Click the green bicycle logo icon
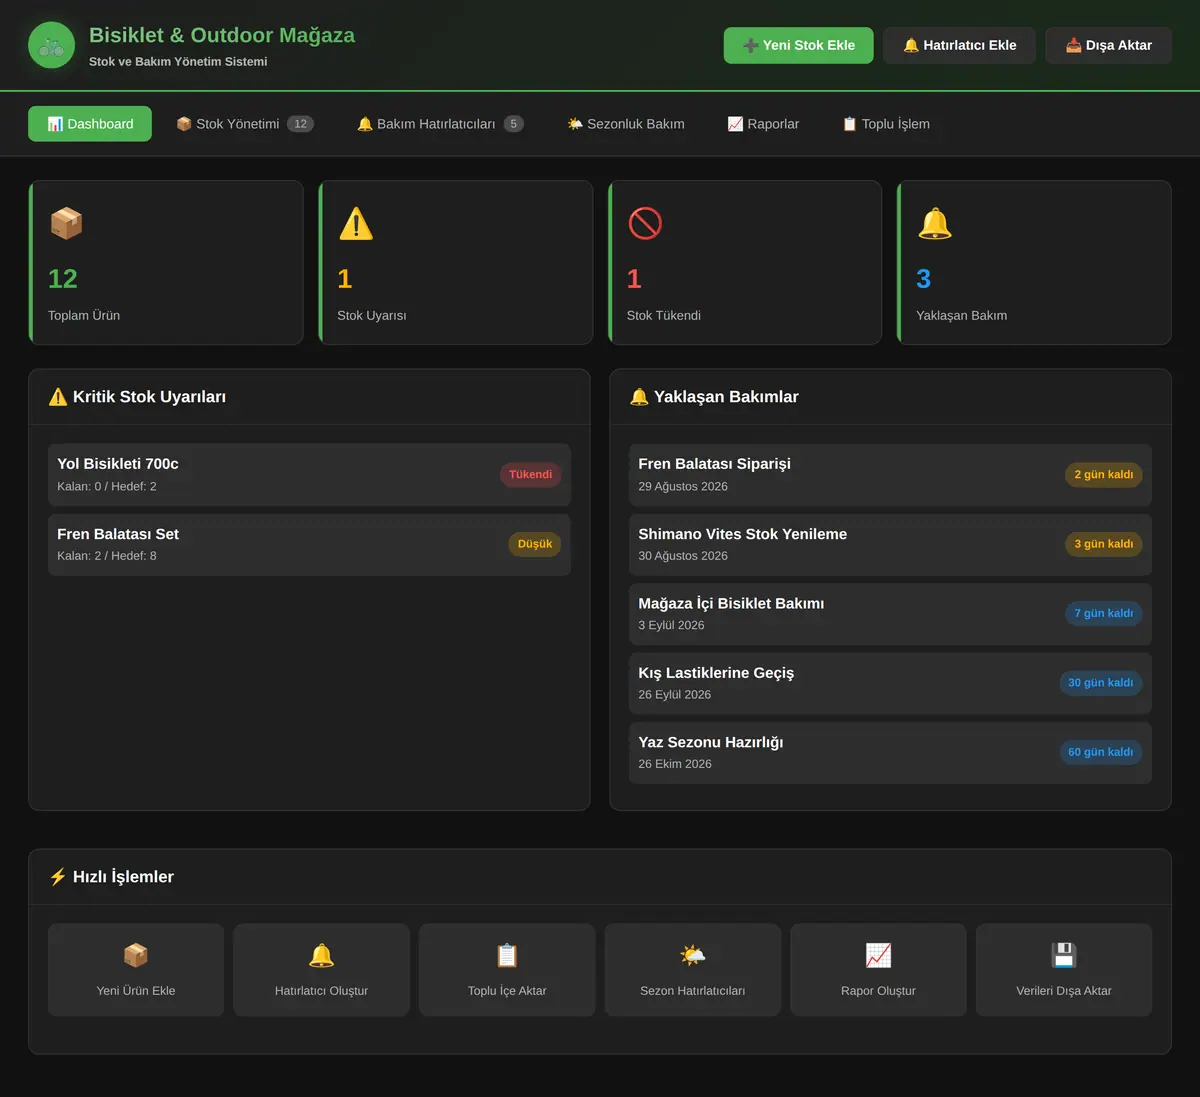 click(x=51, y=45)
